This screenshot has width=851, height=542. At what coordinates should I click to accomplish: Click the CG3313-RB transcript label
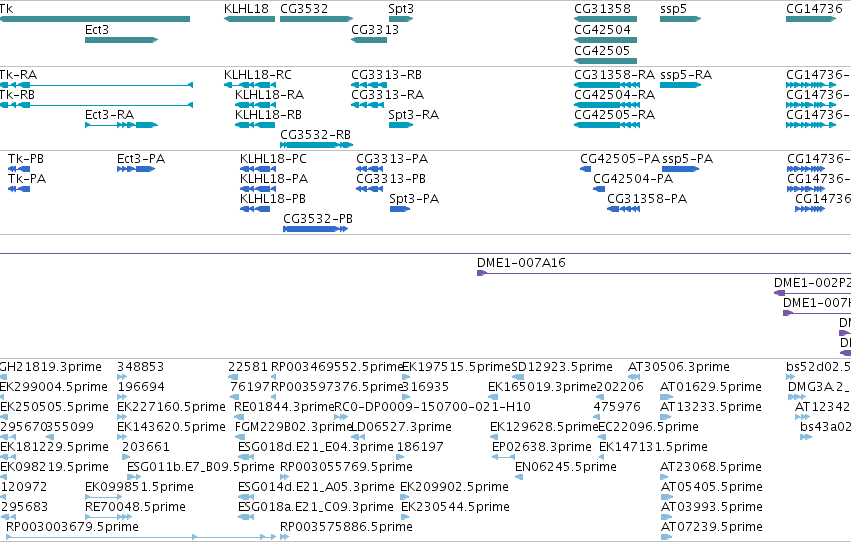click(x=386, y=75)
